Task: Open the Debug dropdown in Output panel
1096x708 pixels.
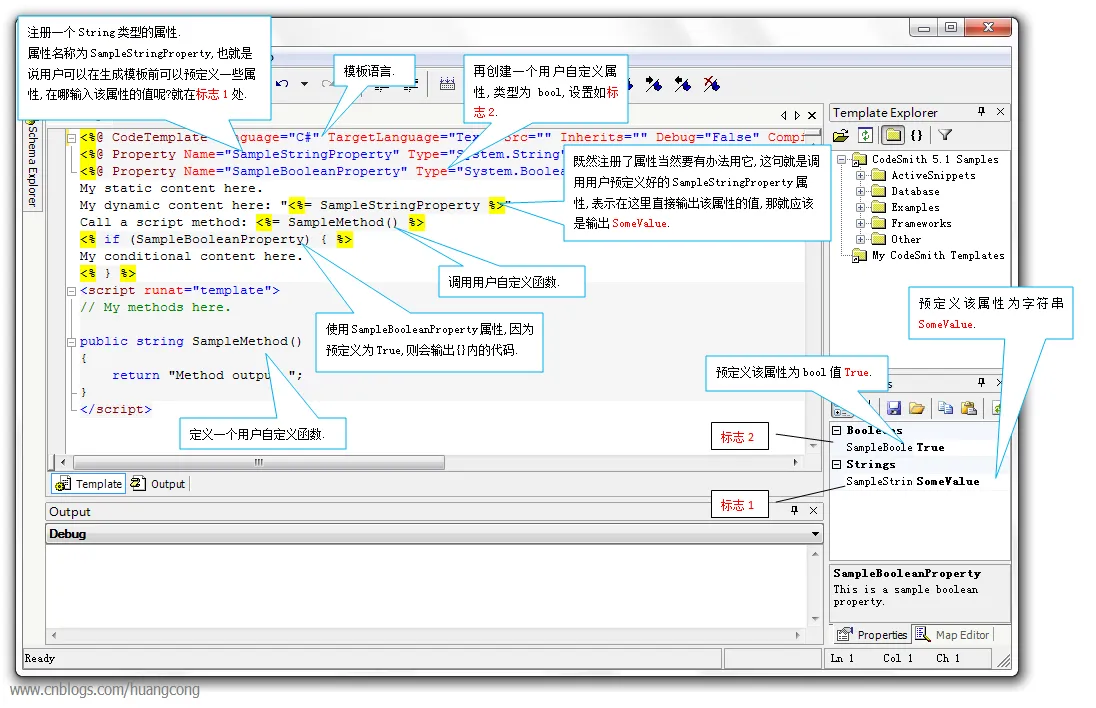Action: tap(816, 534)
